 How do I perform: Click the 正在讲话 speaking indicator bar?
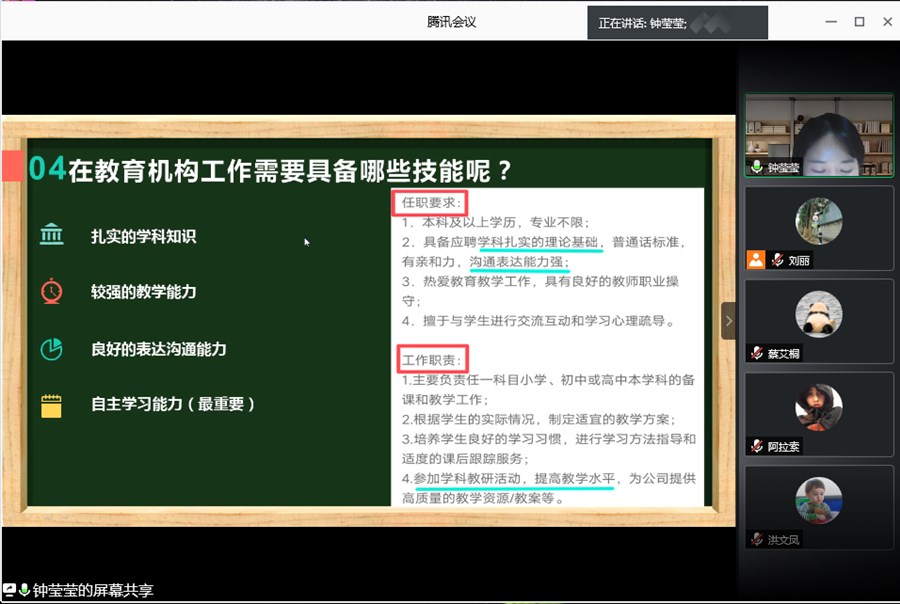(679, 22)
